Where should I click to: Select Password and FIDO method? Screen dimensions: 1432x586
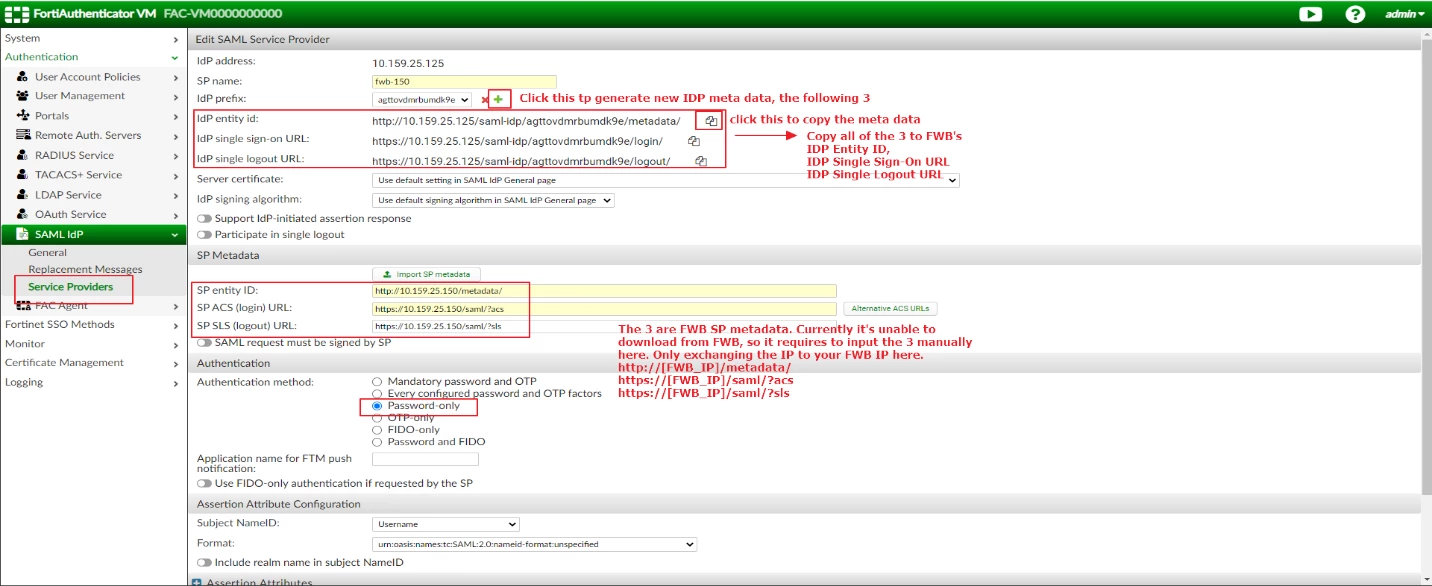coord(377,442)
